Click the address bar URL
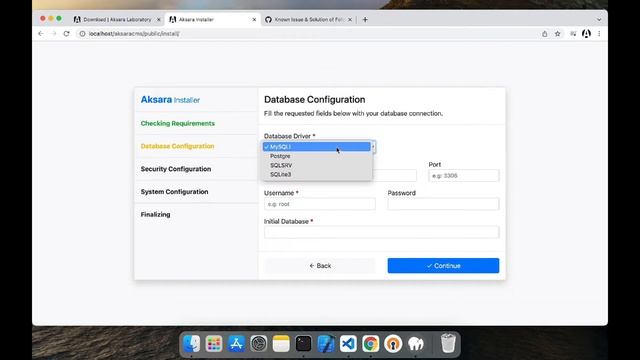Image resolution: width=640 pixels, height=360 pixels. (x=134, y=34)
